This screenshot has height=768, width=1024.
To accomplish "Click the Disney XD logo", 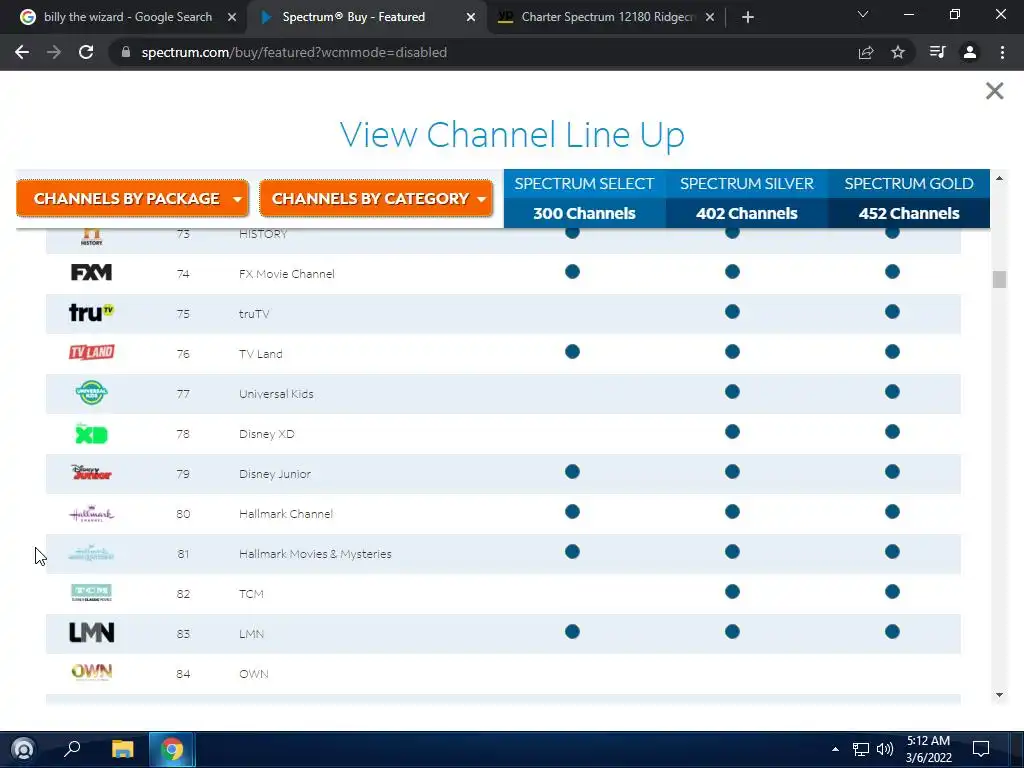I will (91, 433).
